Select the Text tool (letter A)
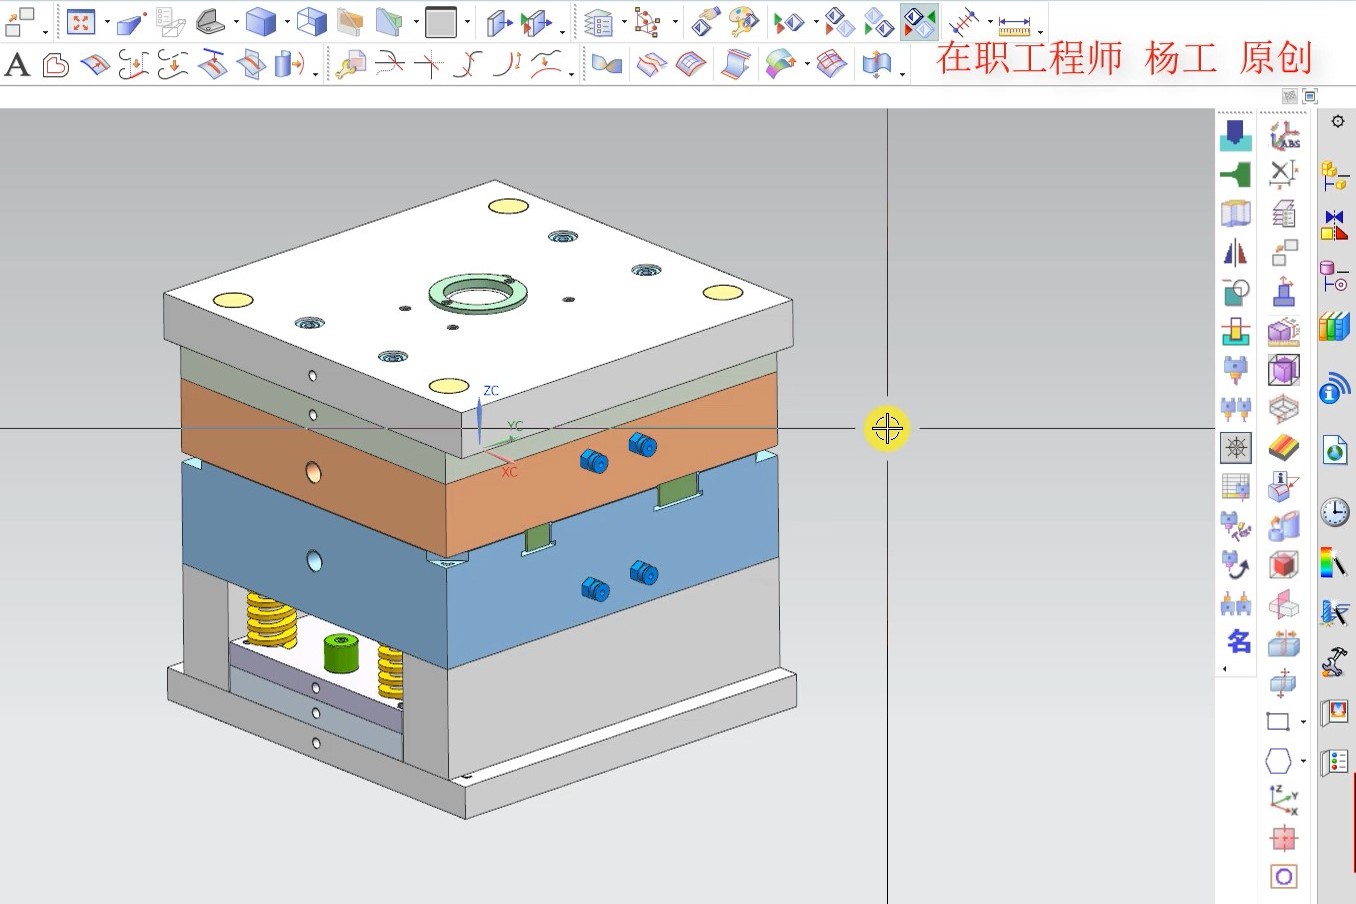 tap(17, 66)
